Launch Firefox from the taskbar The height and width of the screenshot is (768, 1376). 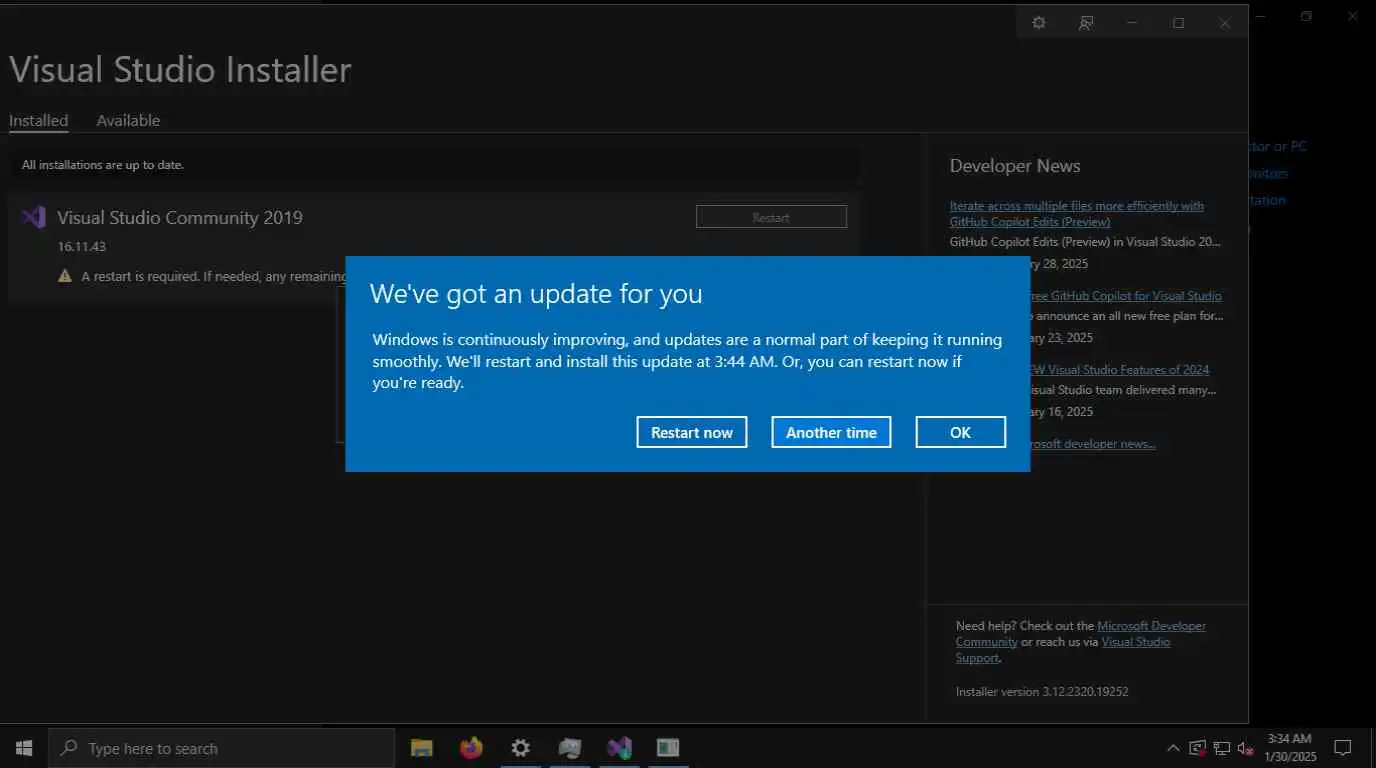471,748
